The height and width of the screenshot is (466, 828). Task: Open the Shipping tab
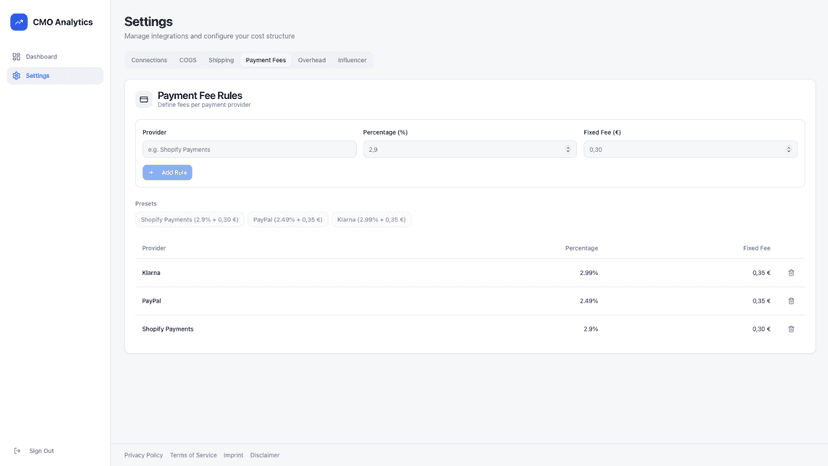221,60
